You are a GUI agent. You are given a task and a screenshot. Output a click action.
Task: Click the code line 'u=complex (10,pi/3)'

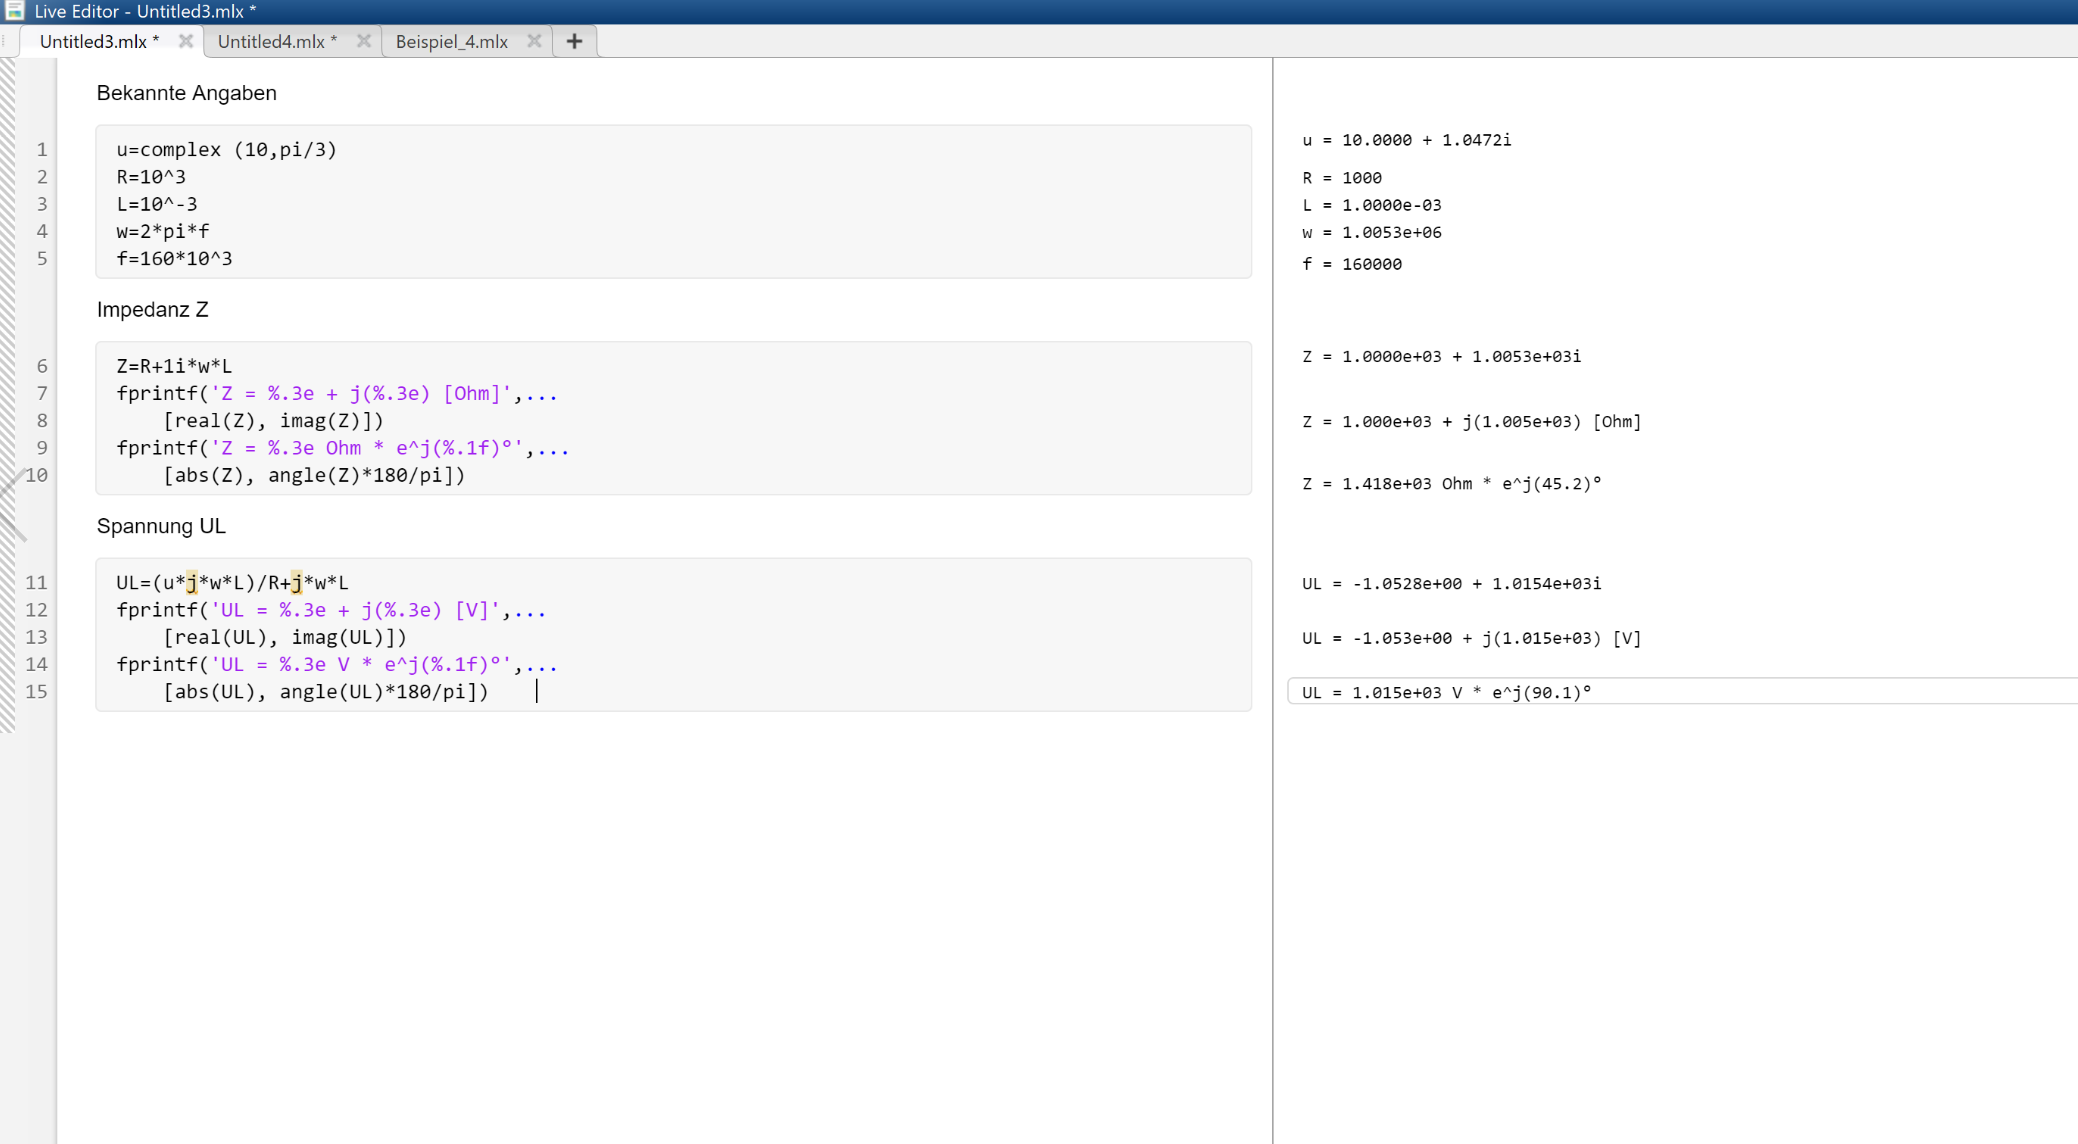(x=226, y=150)
